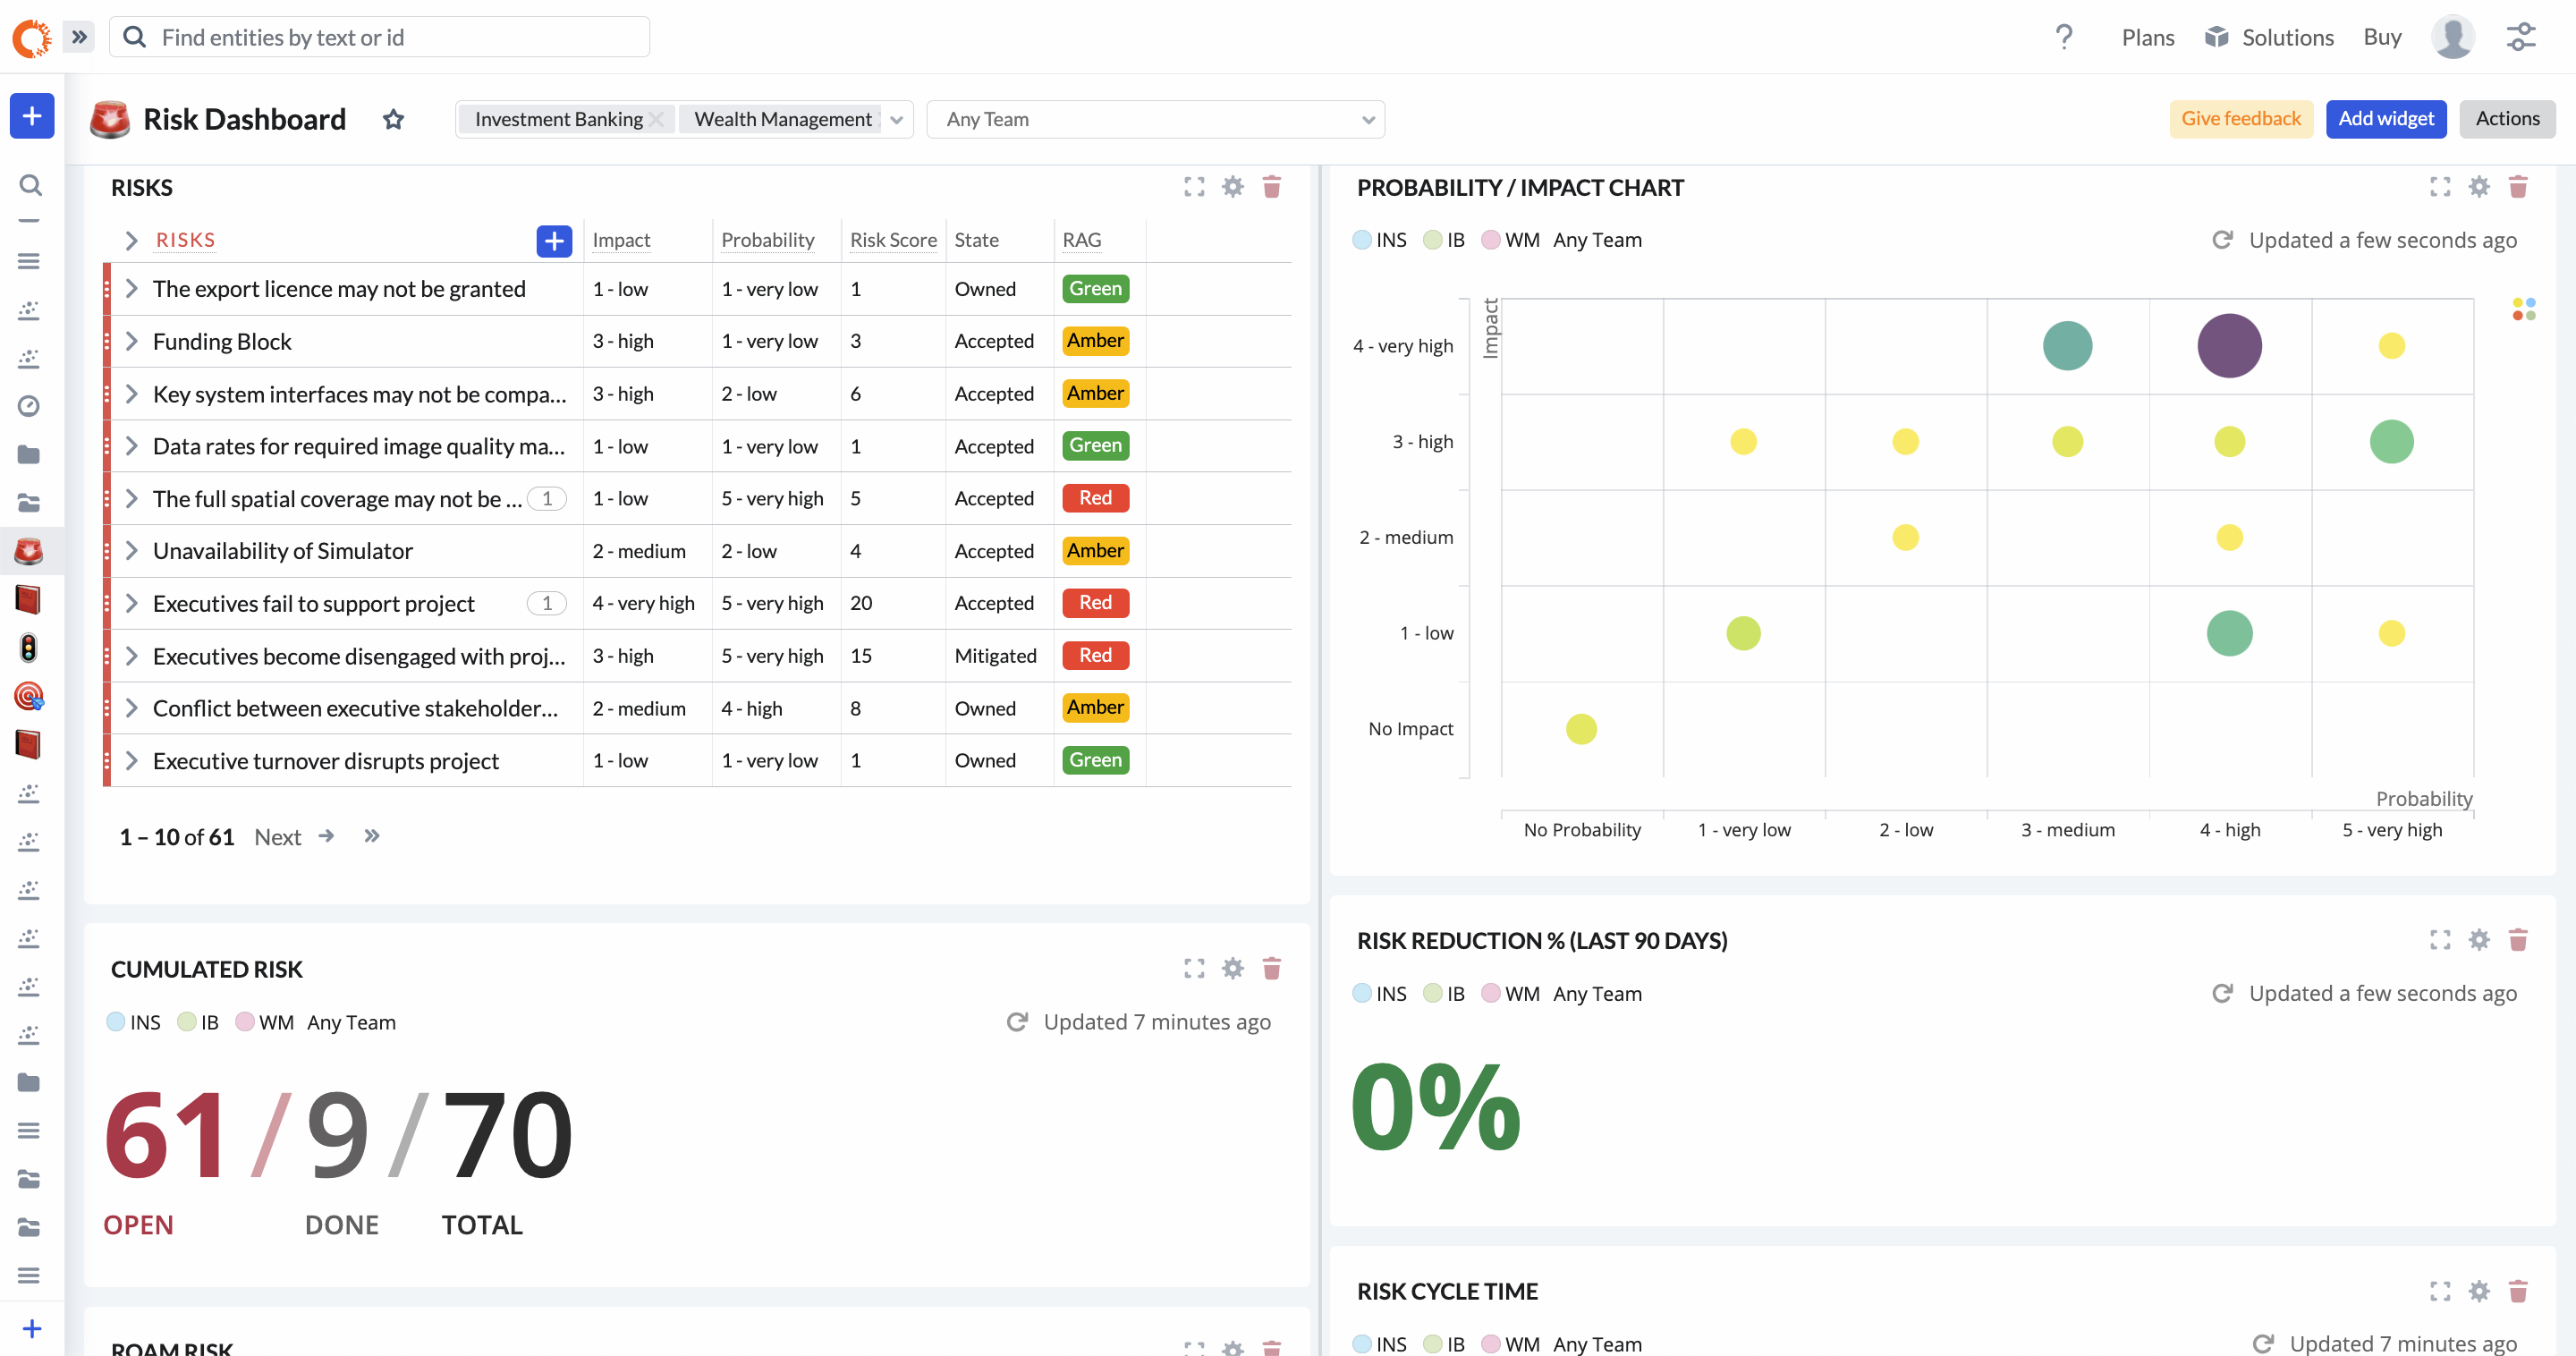Click Red RAG badge for Executives fail row
The height and width of the screenshot is (1356, 2576).
click(x=1095, y=603)
